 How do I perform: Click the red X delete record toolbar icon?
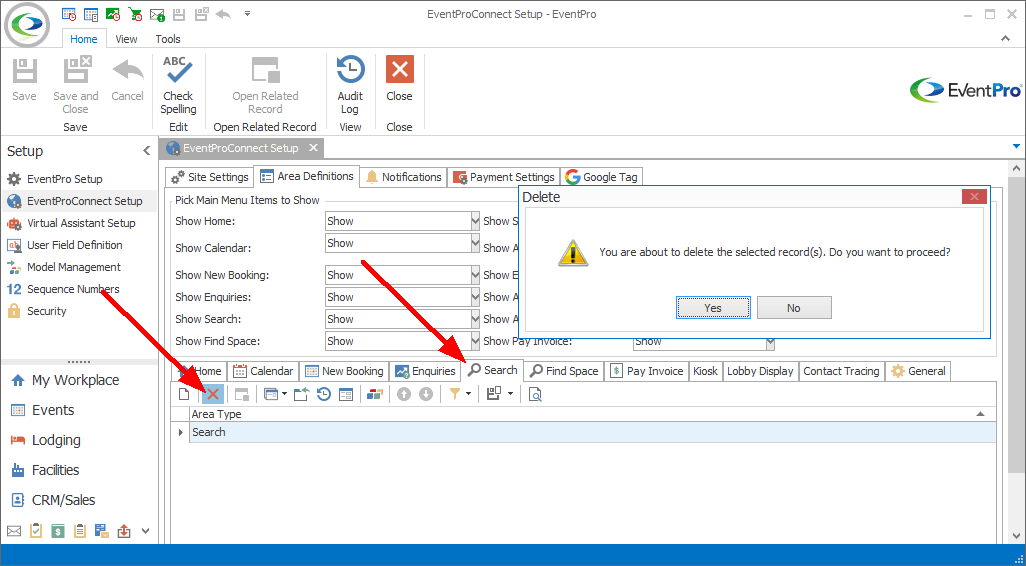tap(213, 394)
